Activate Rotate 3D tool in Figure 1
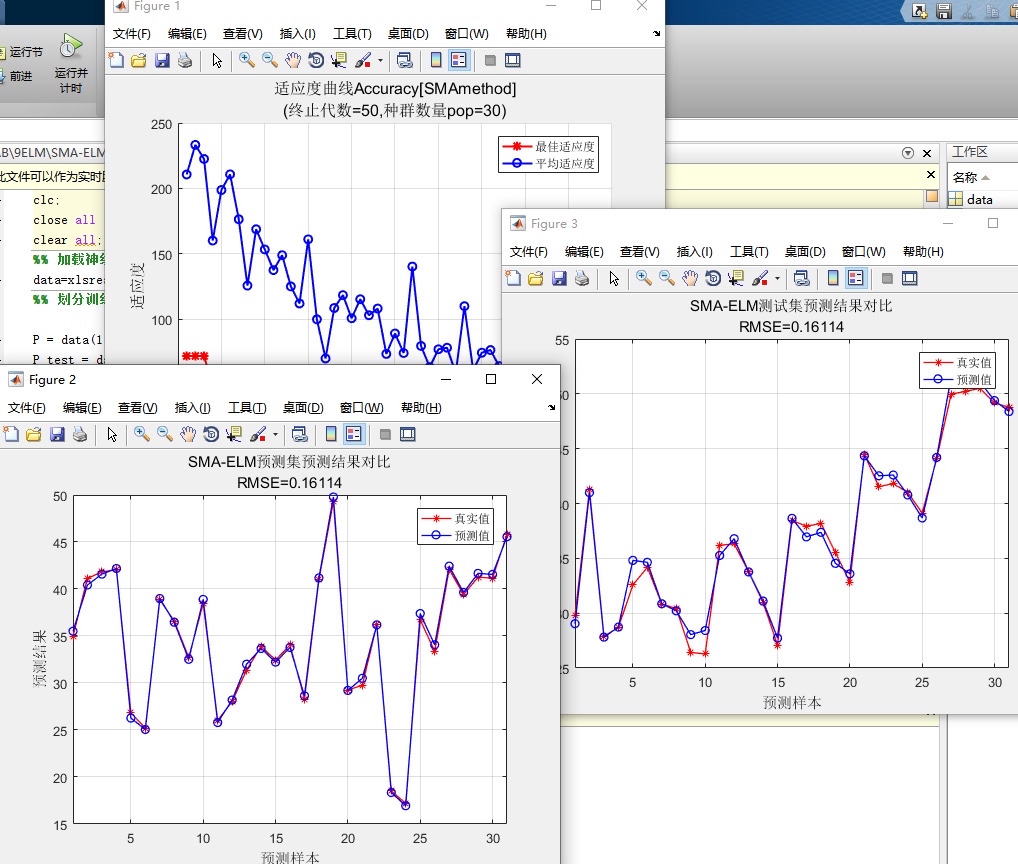The height and width of the screenshot is (864, 1018). coord(316,60)
